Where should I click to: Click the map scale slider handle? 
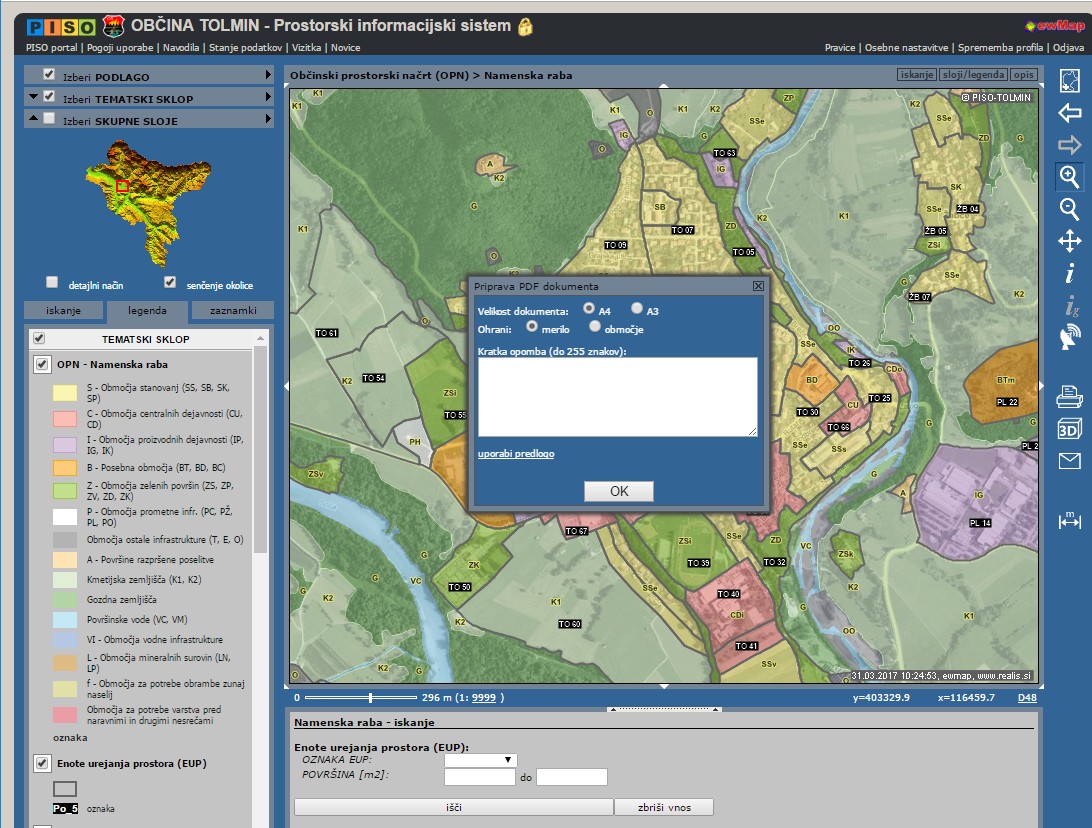pos(371,698)
